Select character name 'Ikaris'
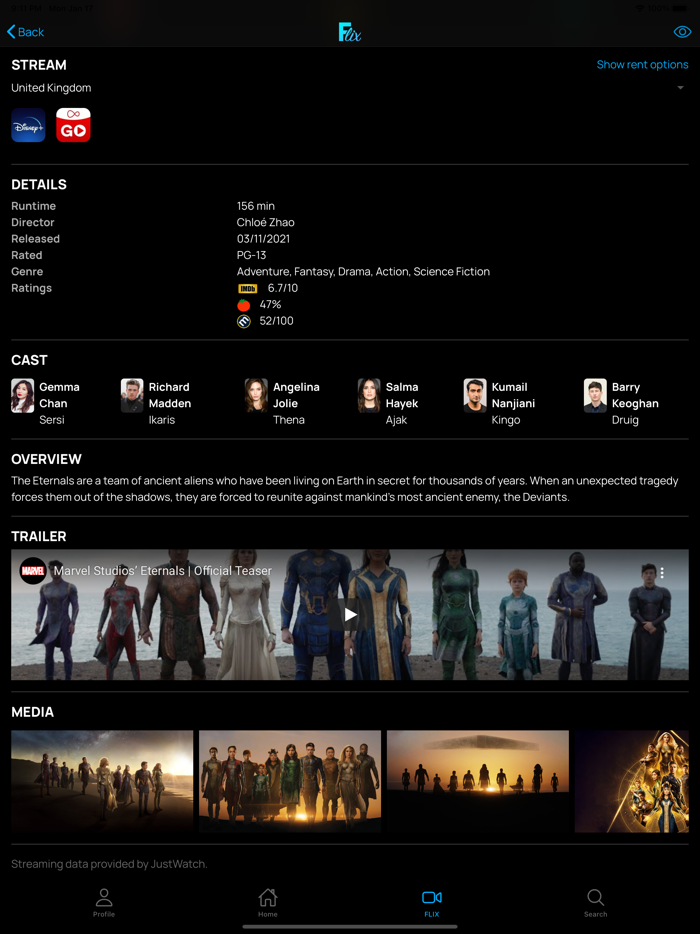Screen dimensions: 700x934 point(161,420)
